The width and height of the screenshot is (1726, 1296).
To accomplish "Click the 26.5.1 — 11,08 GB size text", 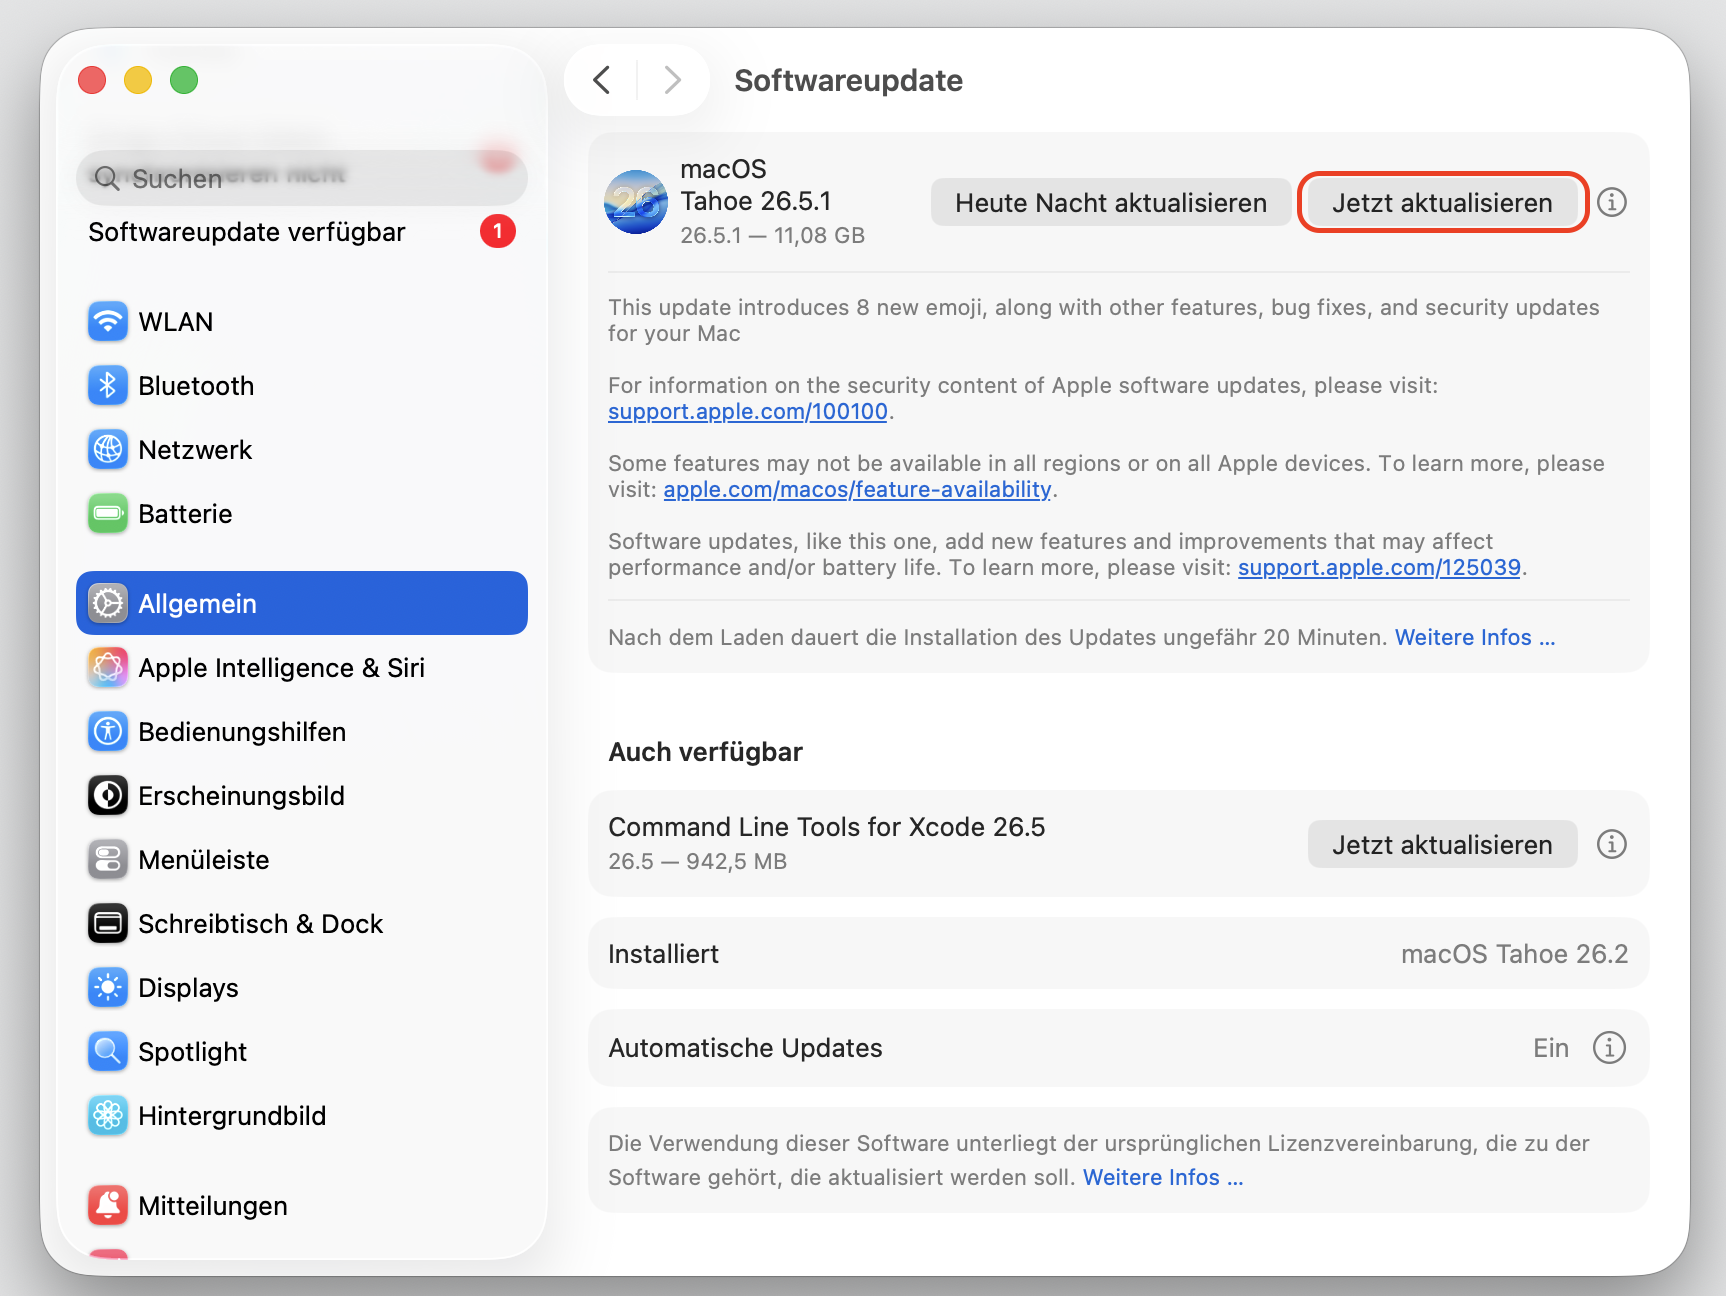I will coord(772,235).
